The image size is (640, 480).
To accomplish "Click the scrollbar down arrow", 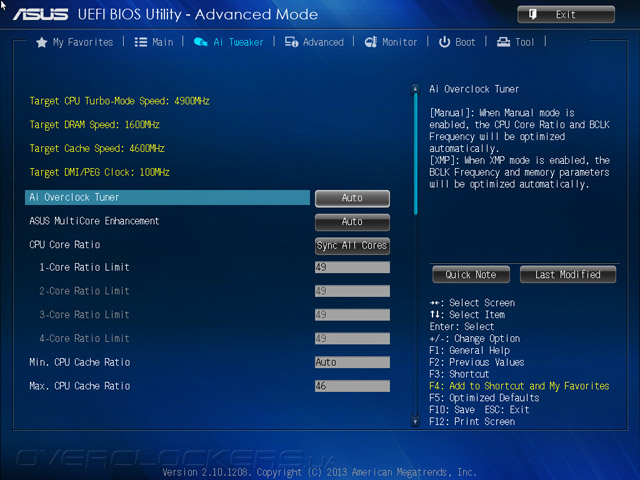I will tap(416, 421).
